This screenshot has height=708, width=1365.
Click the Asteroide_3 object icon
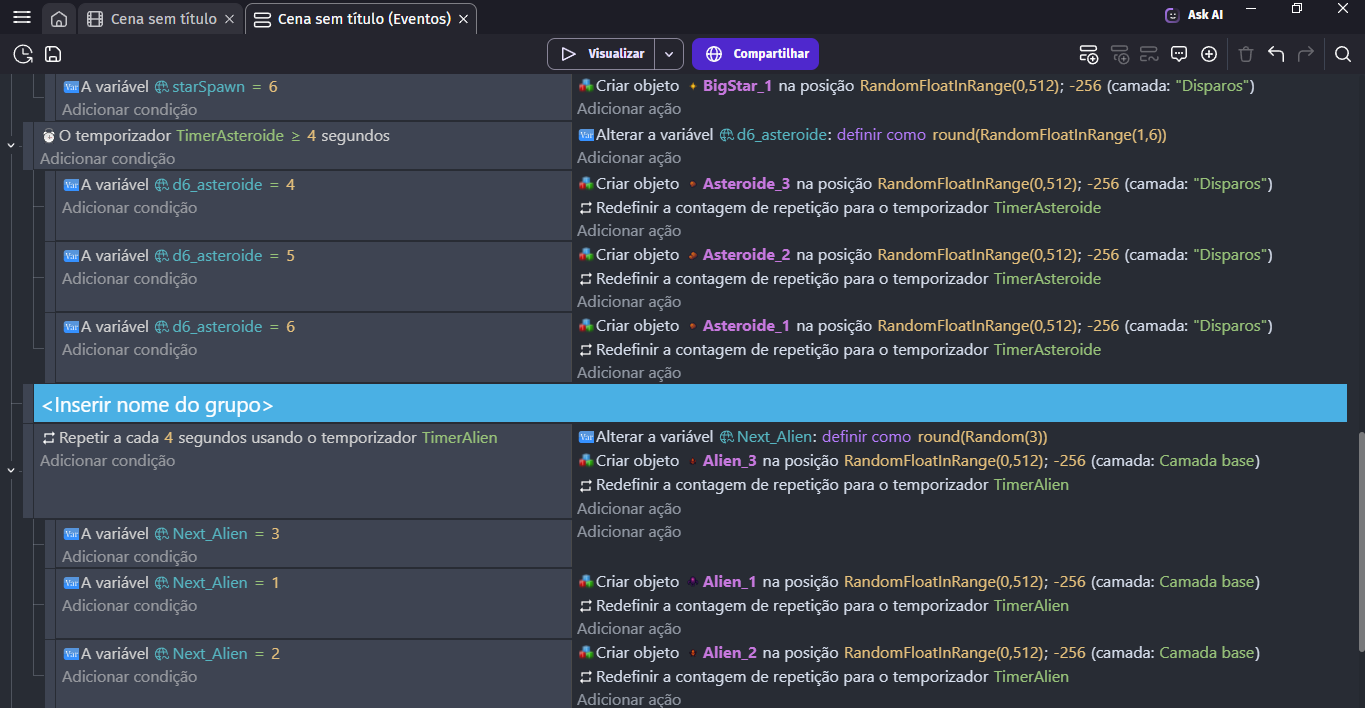pos(691,184)
